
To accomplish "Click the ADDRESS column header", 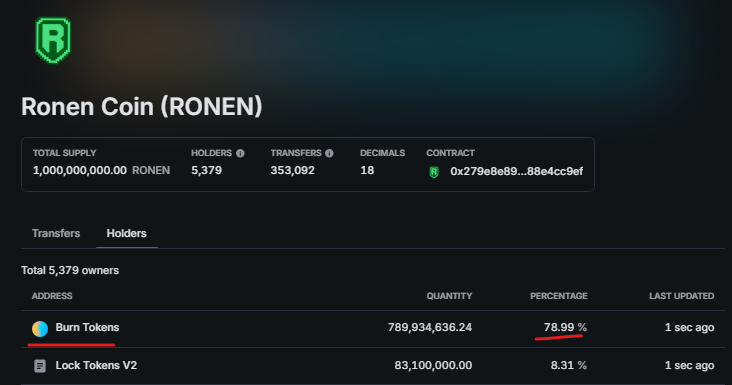I will [52, 296].
